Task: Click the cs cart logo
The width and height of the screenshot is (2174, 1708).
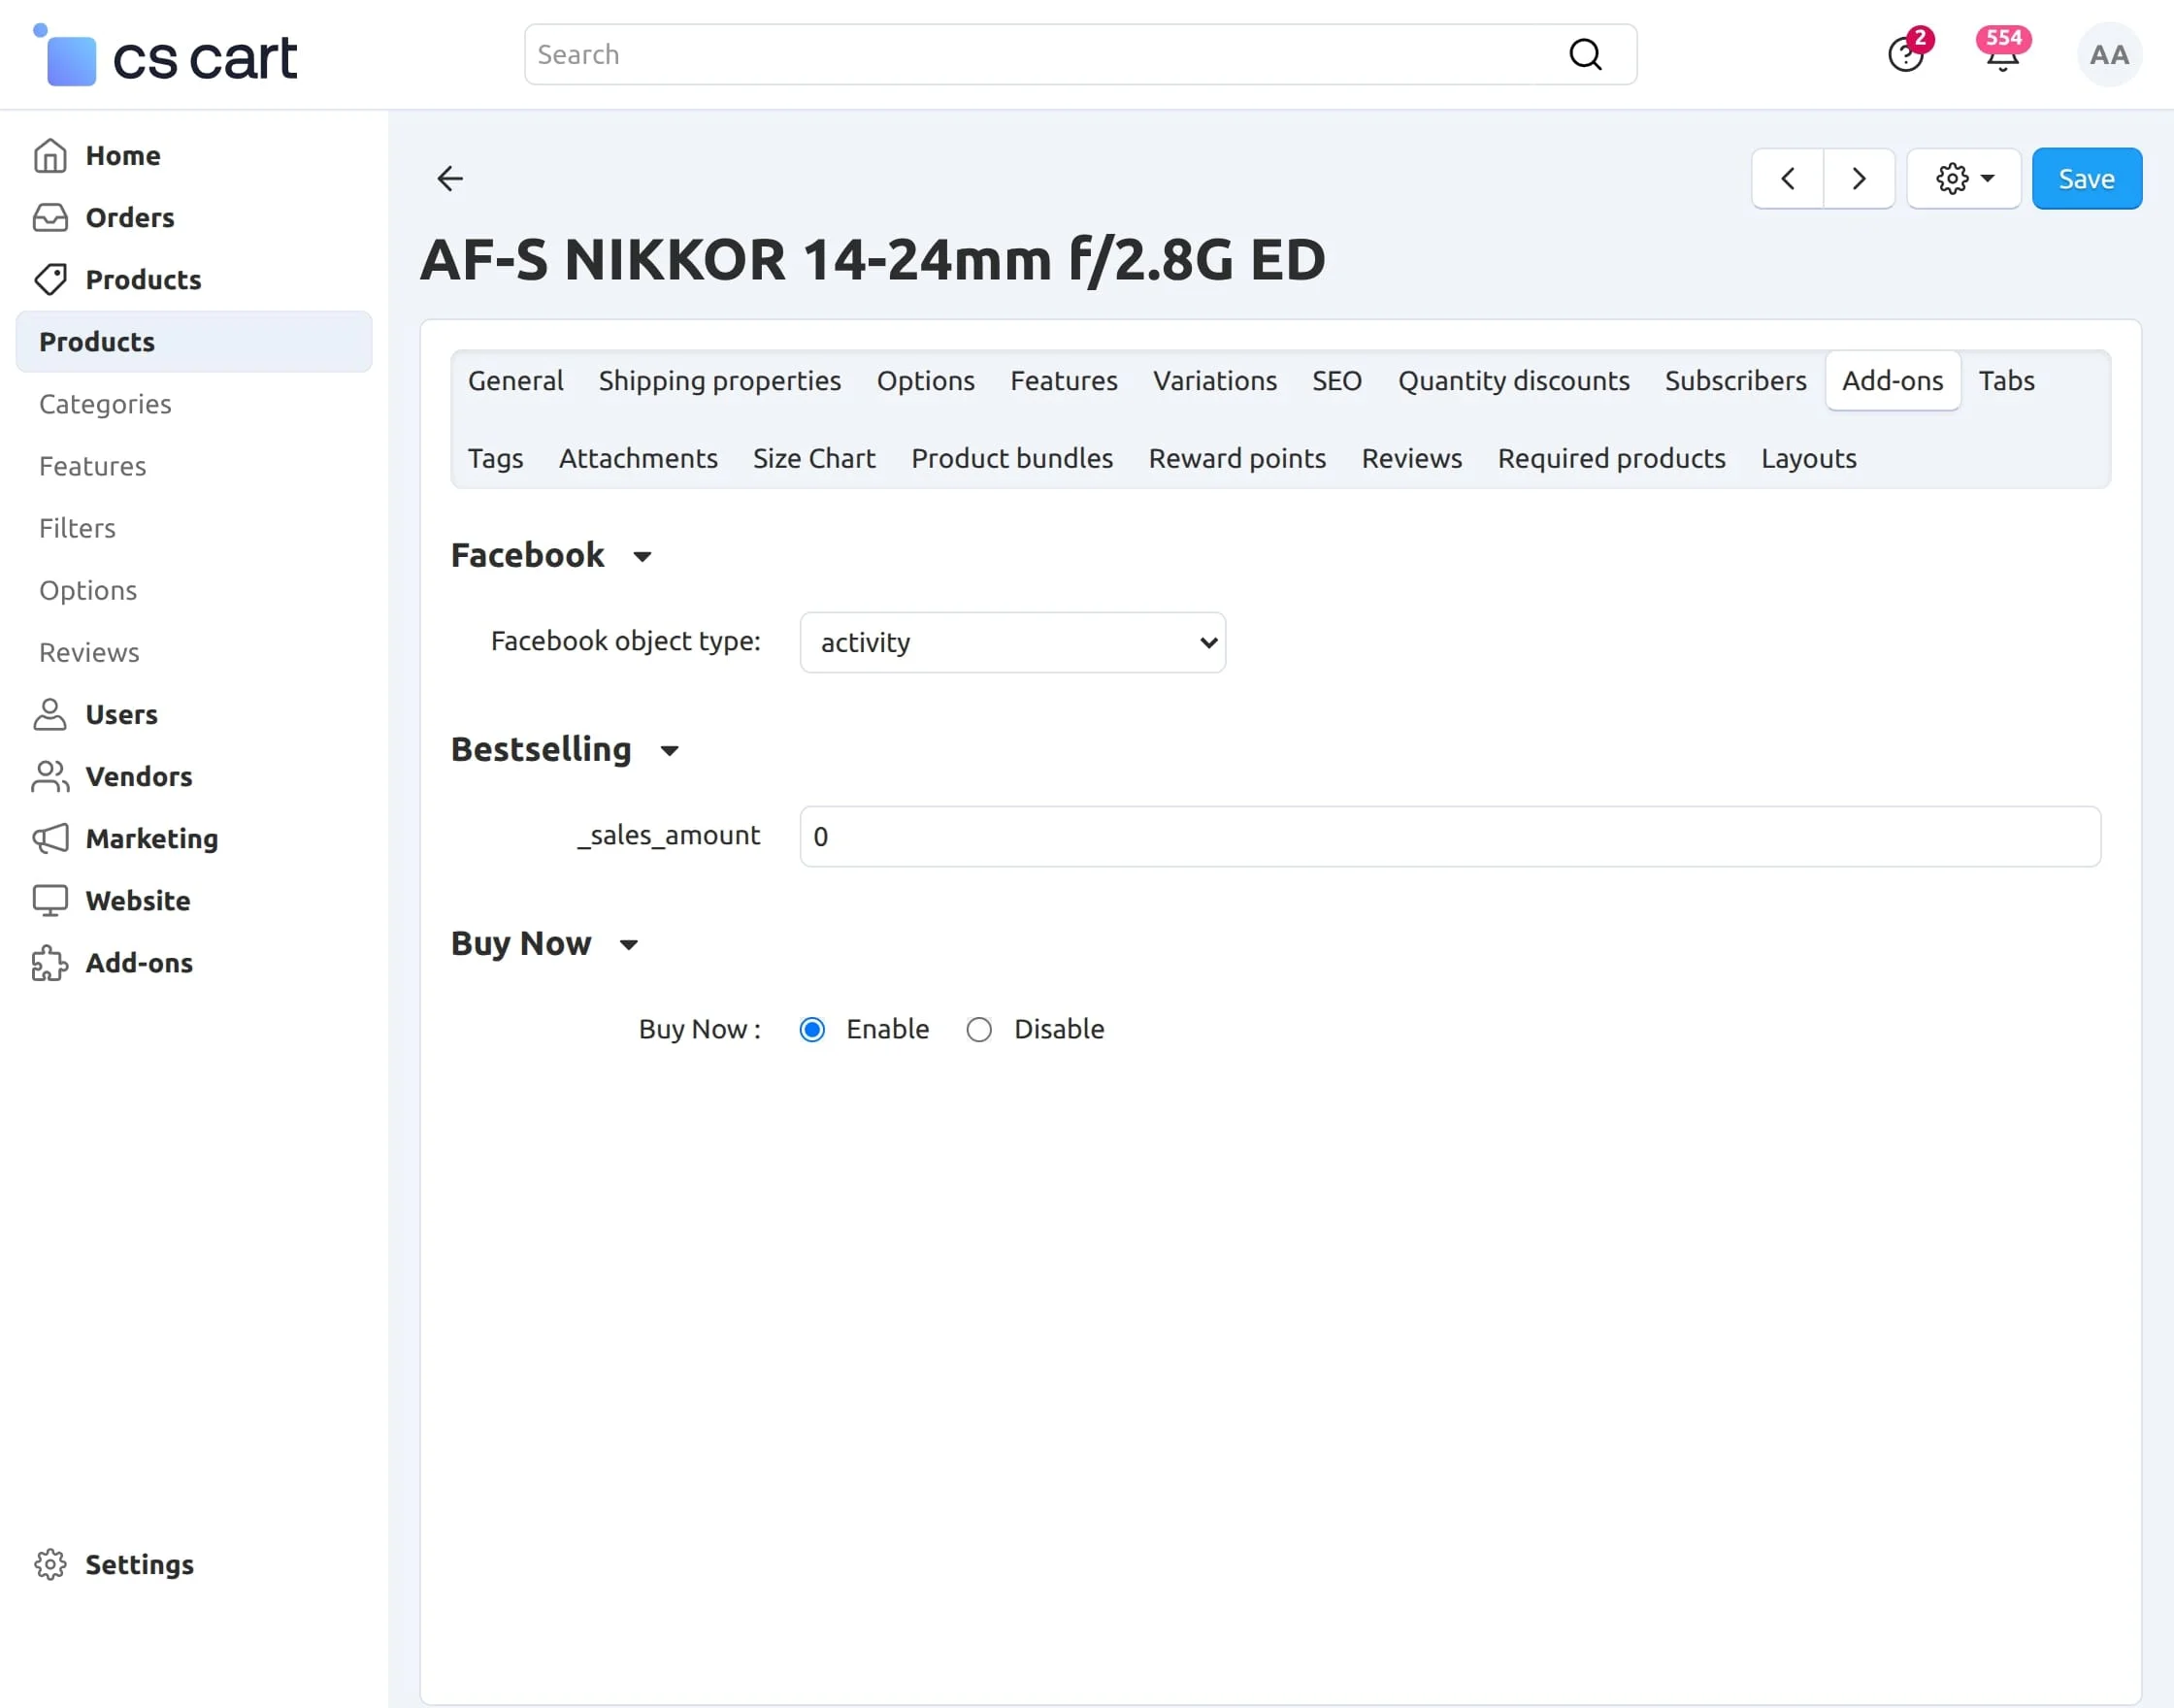Action: [166, 57]
